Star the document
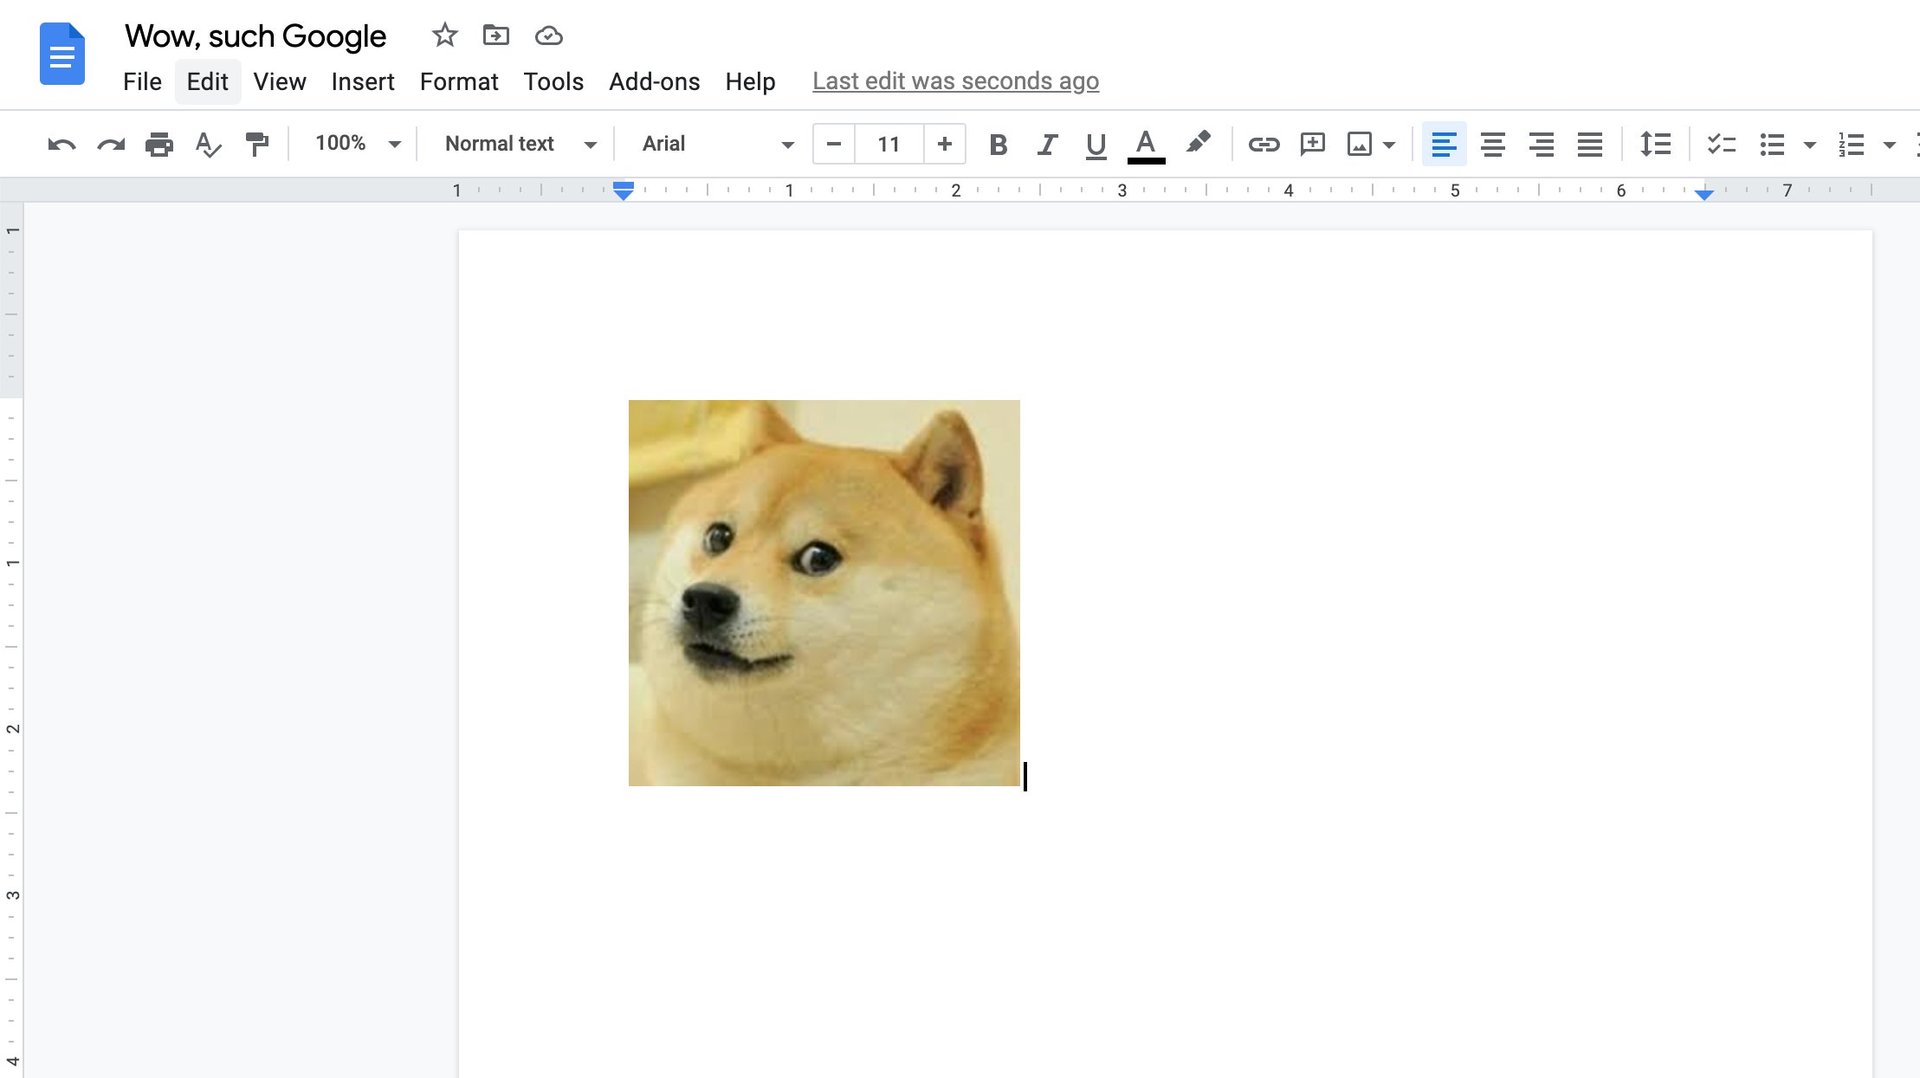The width and height of the screenshot is (1920, 1078). (x=444, y=36)
